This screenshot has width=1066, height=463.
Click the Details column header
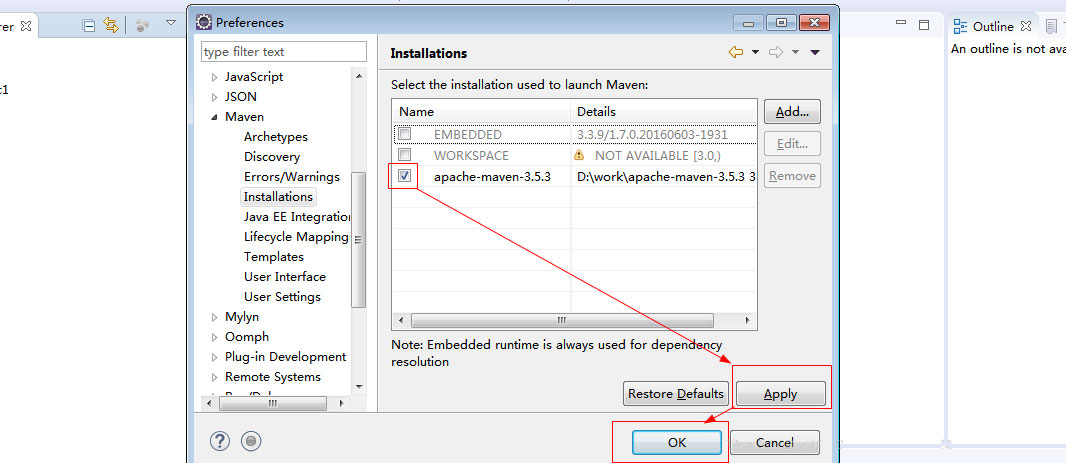664,112
